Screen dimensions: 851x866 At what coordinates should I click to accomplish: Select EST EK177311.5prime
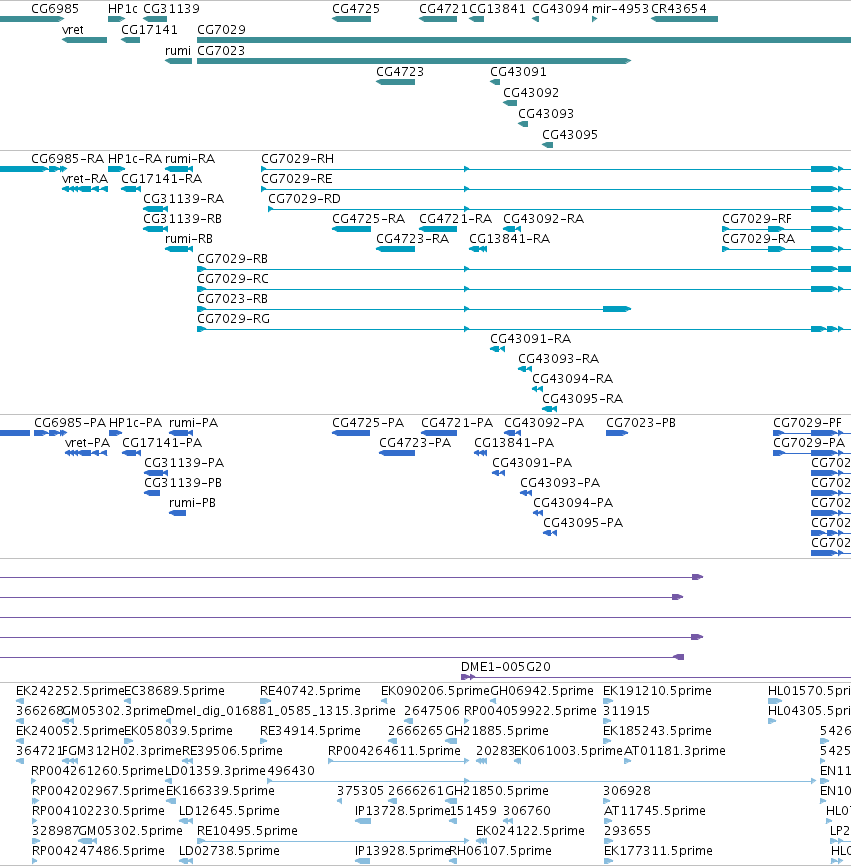[658, 851]
